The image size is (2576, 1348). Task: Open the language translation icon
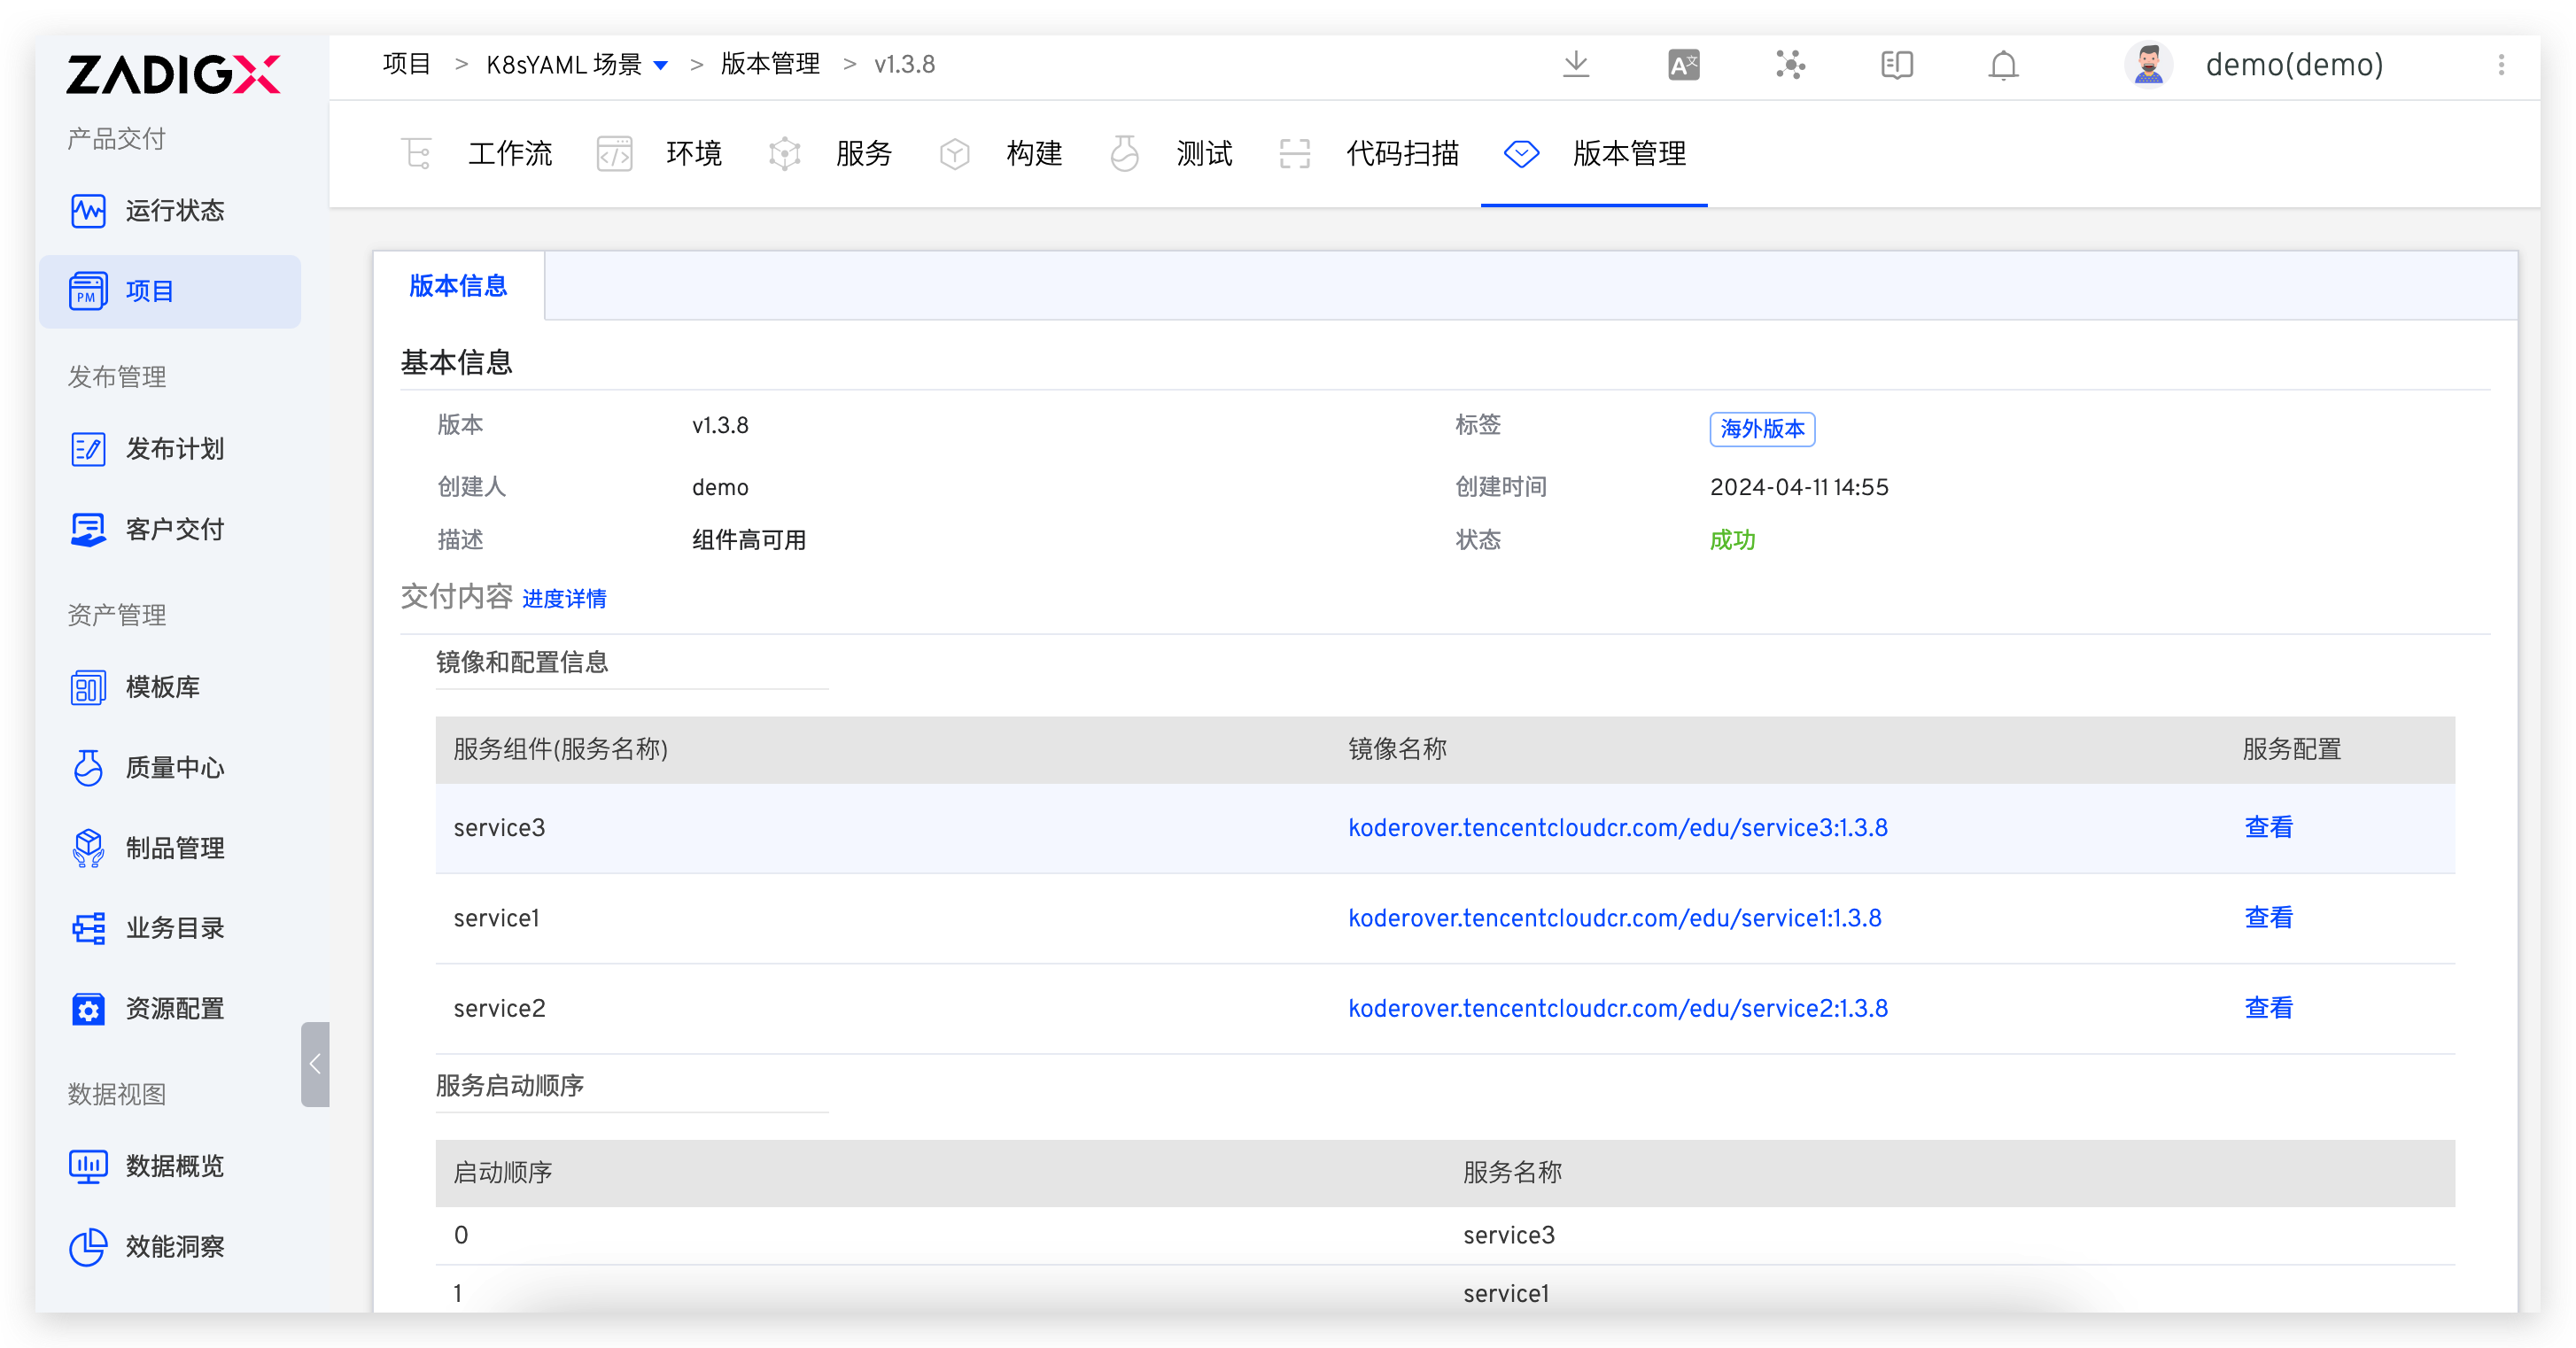[1683, 65]
